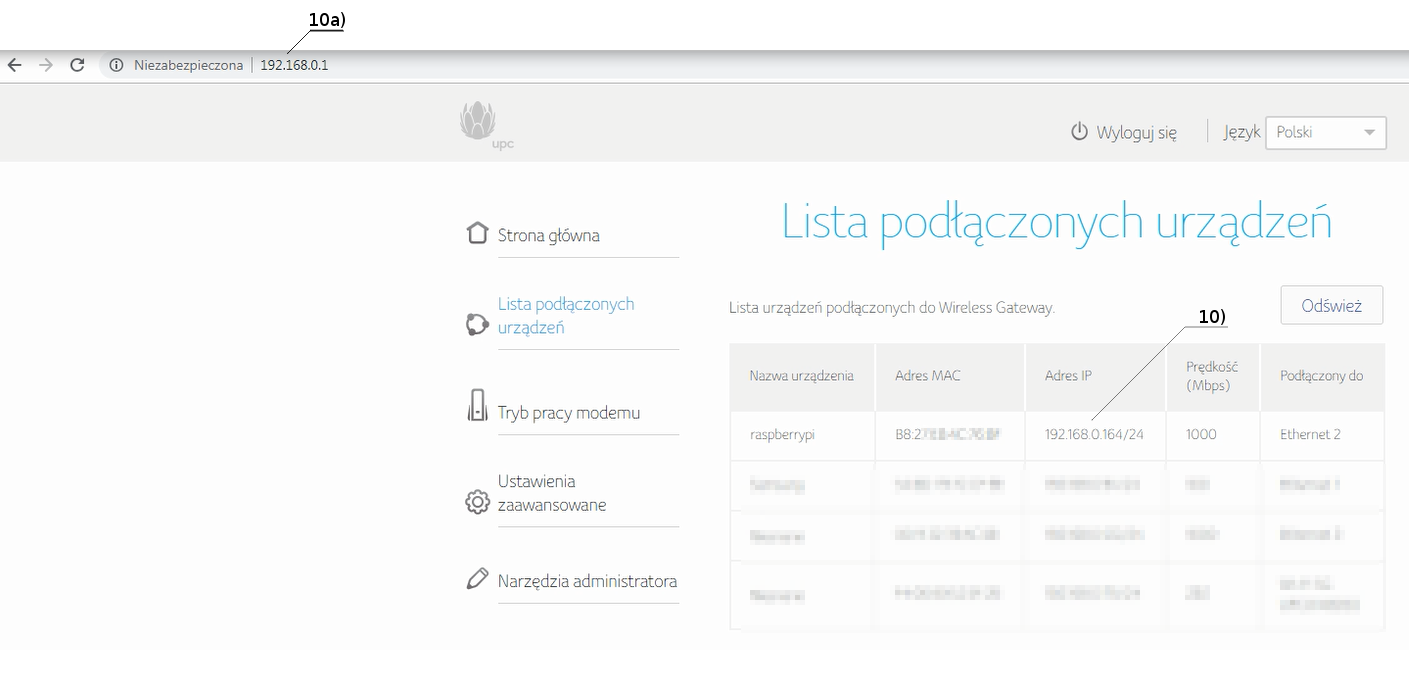Click the browser forward arrow
Viewport: 1409px width, 700px height.
point(45,65)
